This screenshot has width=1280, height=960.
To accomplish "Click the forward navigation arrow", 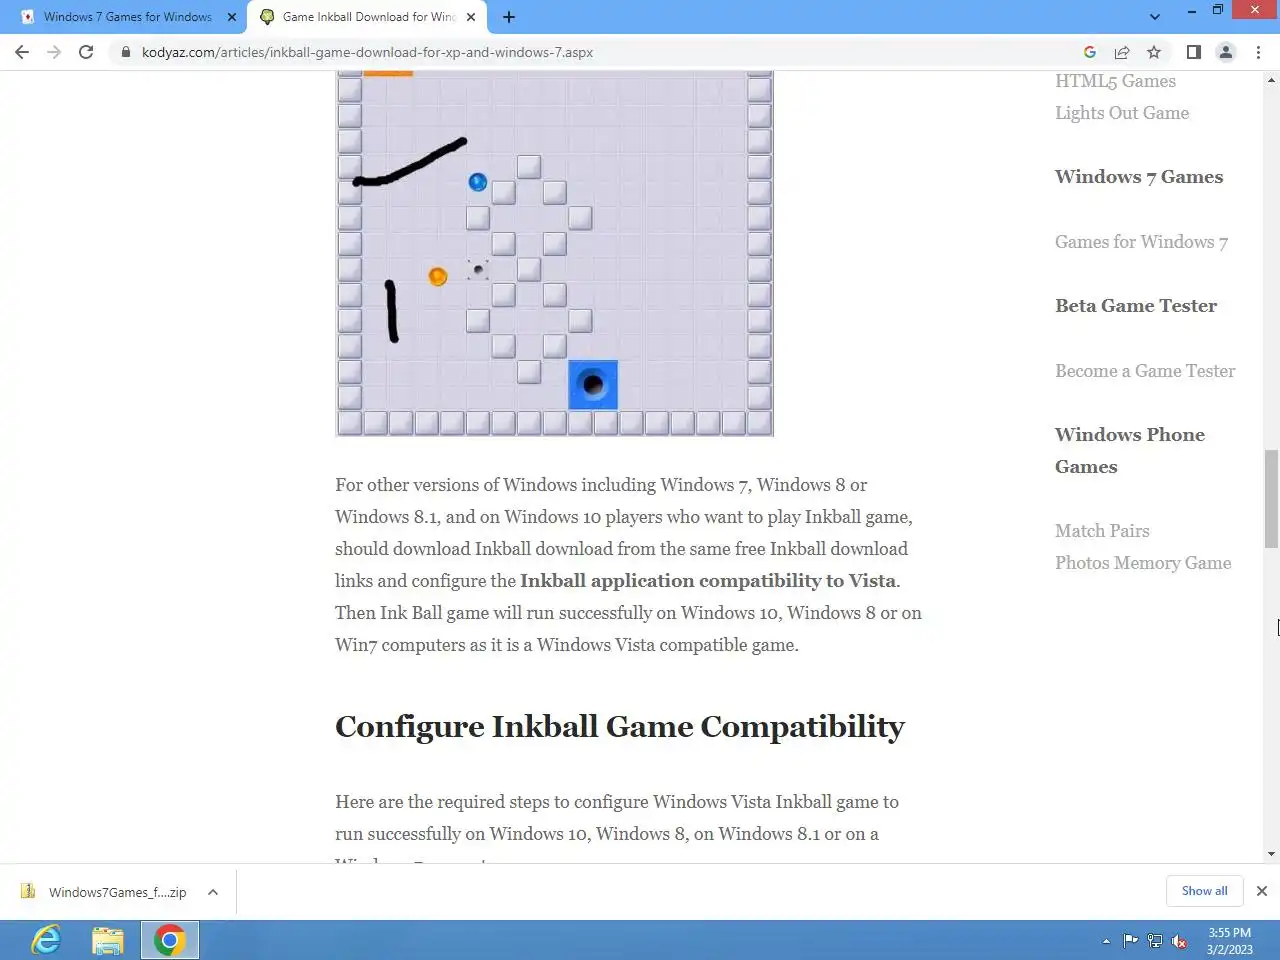I will tap(54, 52).
